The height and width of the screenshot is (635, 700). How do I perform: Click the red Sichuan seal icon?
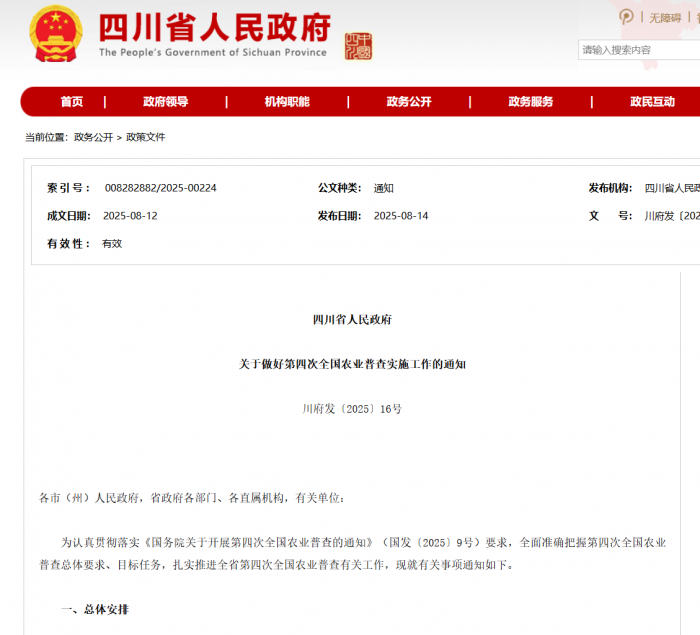click(358, 46)
